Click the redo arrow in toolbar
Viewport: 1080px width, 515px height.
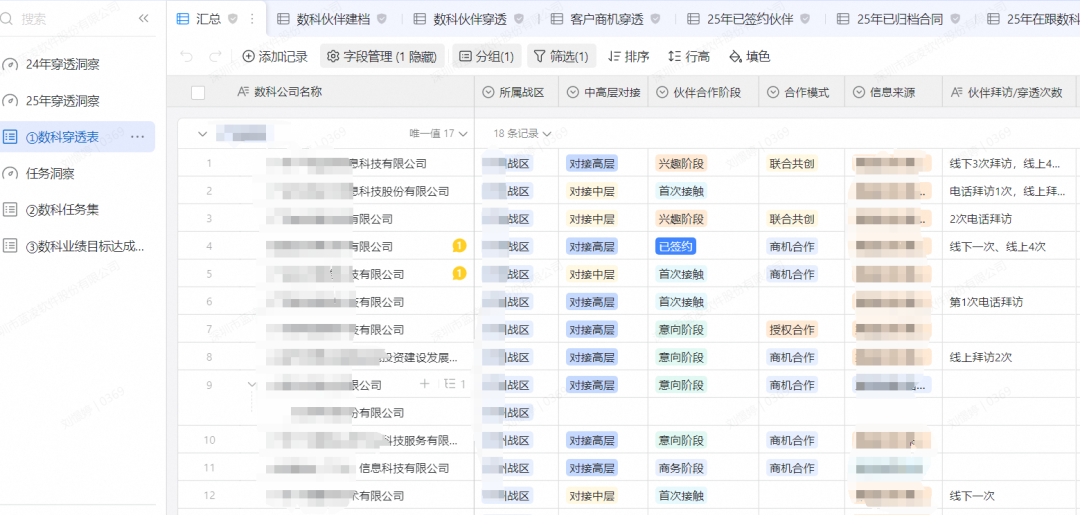(215, 57)
